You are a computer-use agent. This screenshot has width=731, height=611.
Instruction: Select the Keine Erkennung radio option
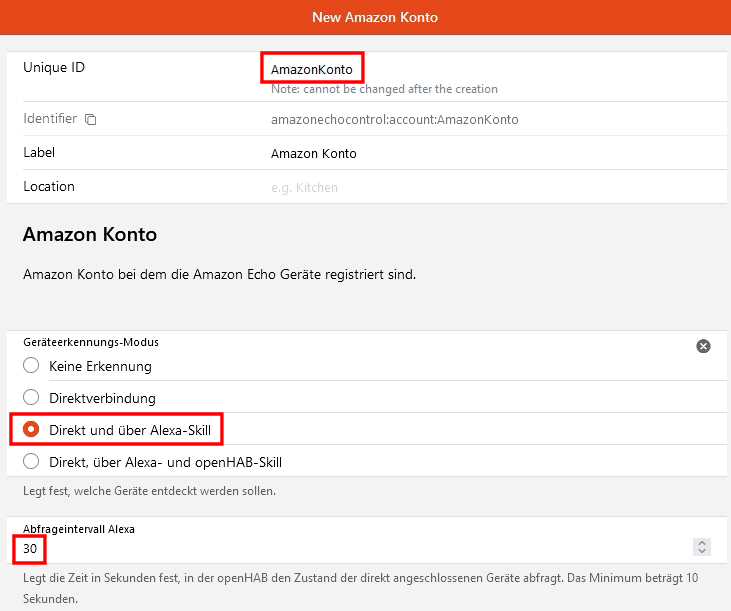(x=31, y=365)
